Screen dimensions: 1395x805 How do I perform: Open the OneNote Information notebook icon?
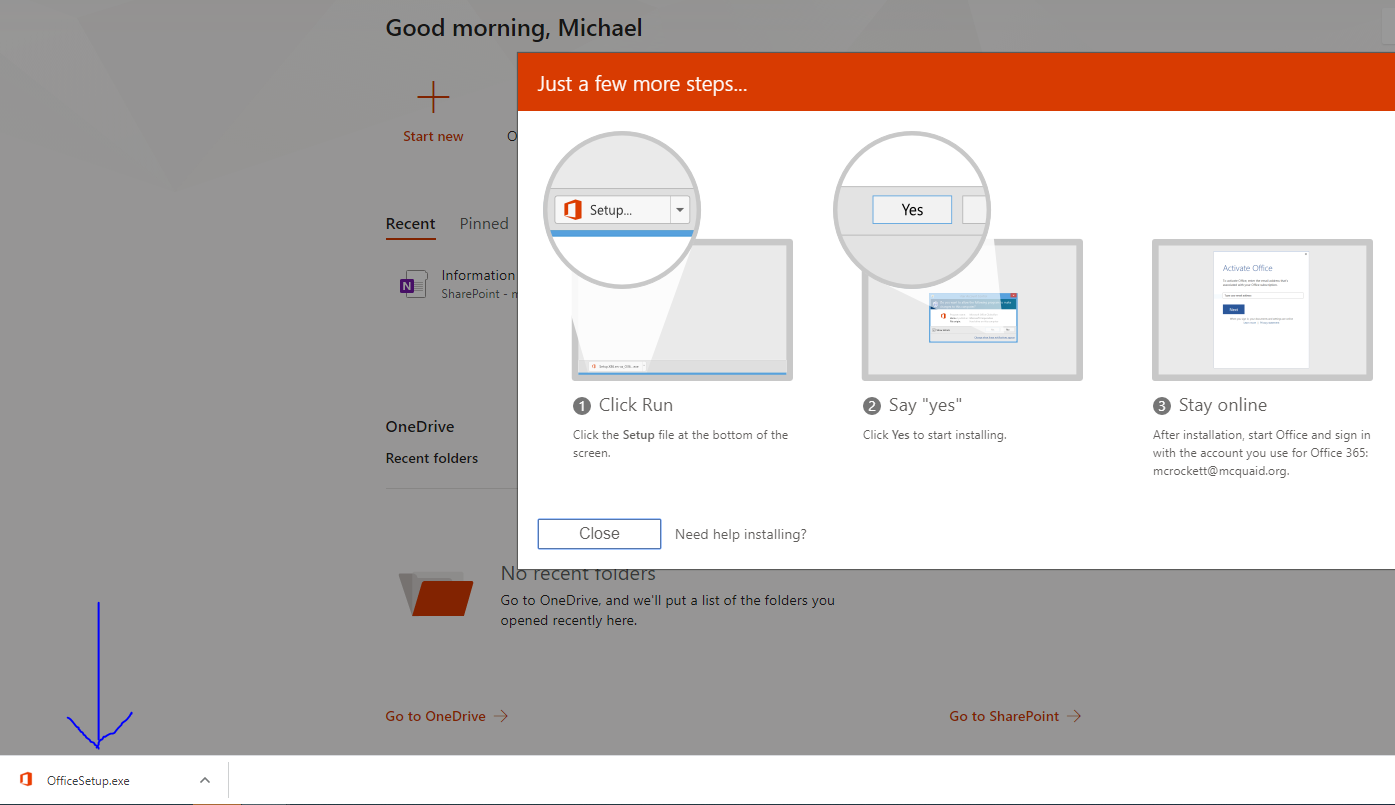coord(407,285)
